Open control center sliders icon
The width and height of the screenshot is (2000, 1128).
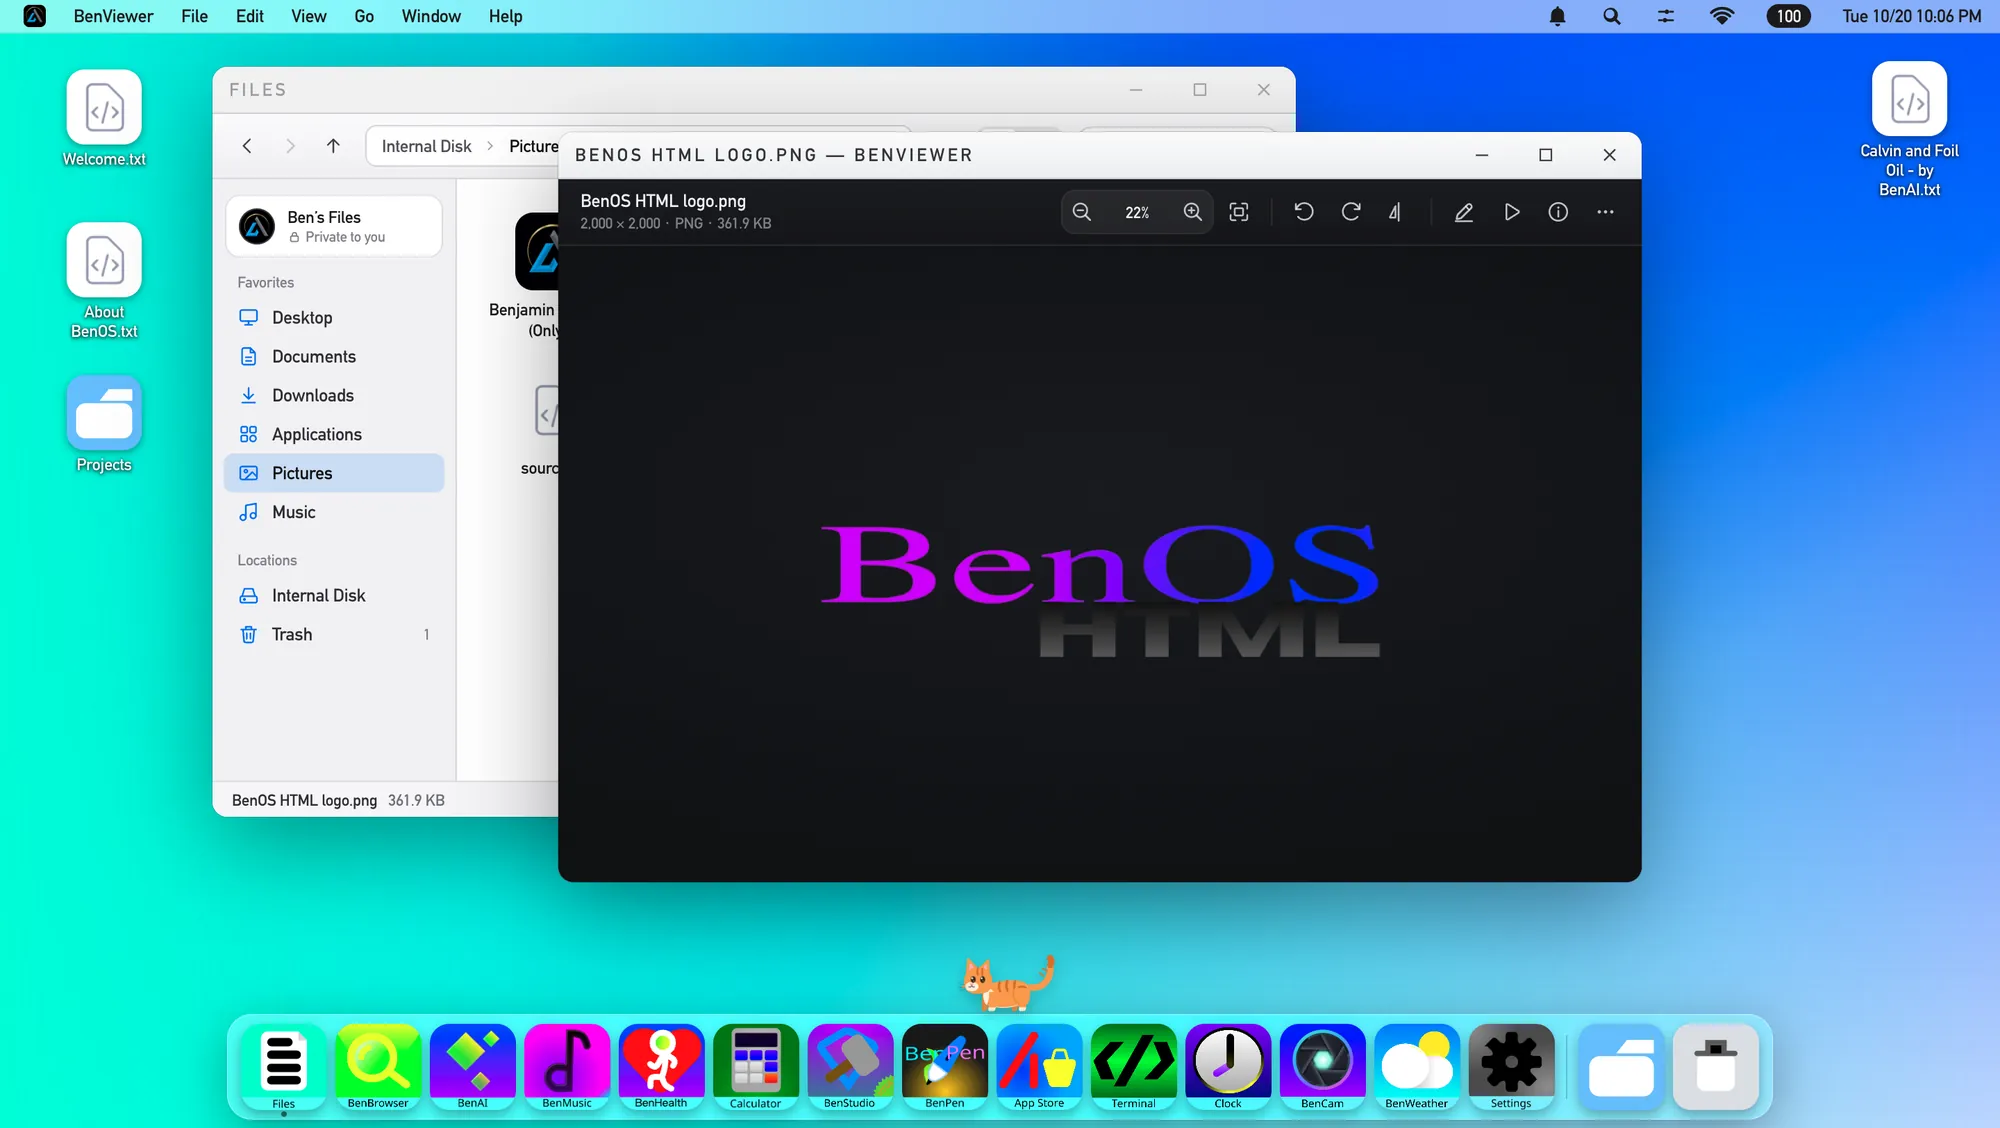[1665, 16]
